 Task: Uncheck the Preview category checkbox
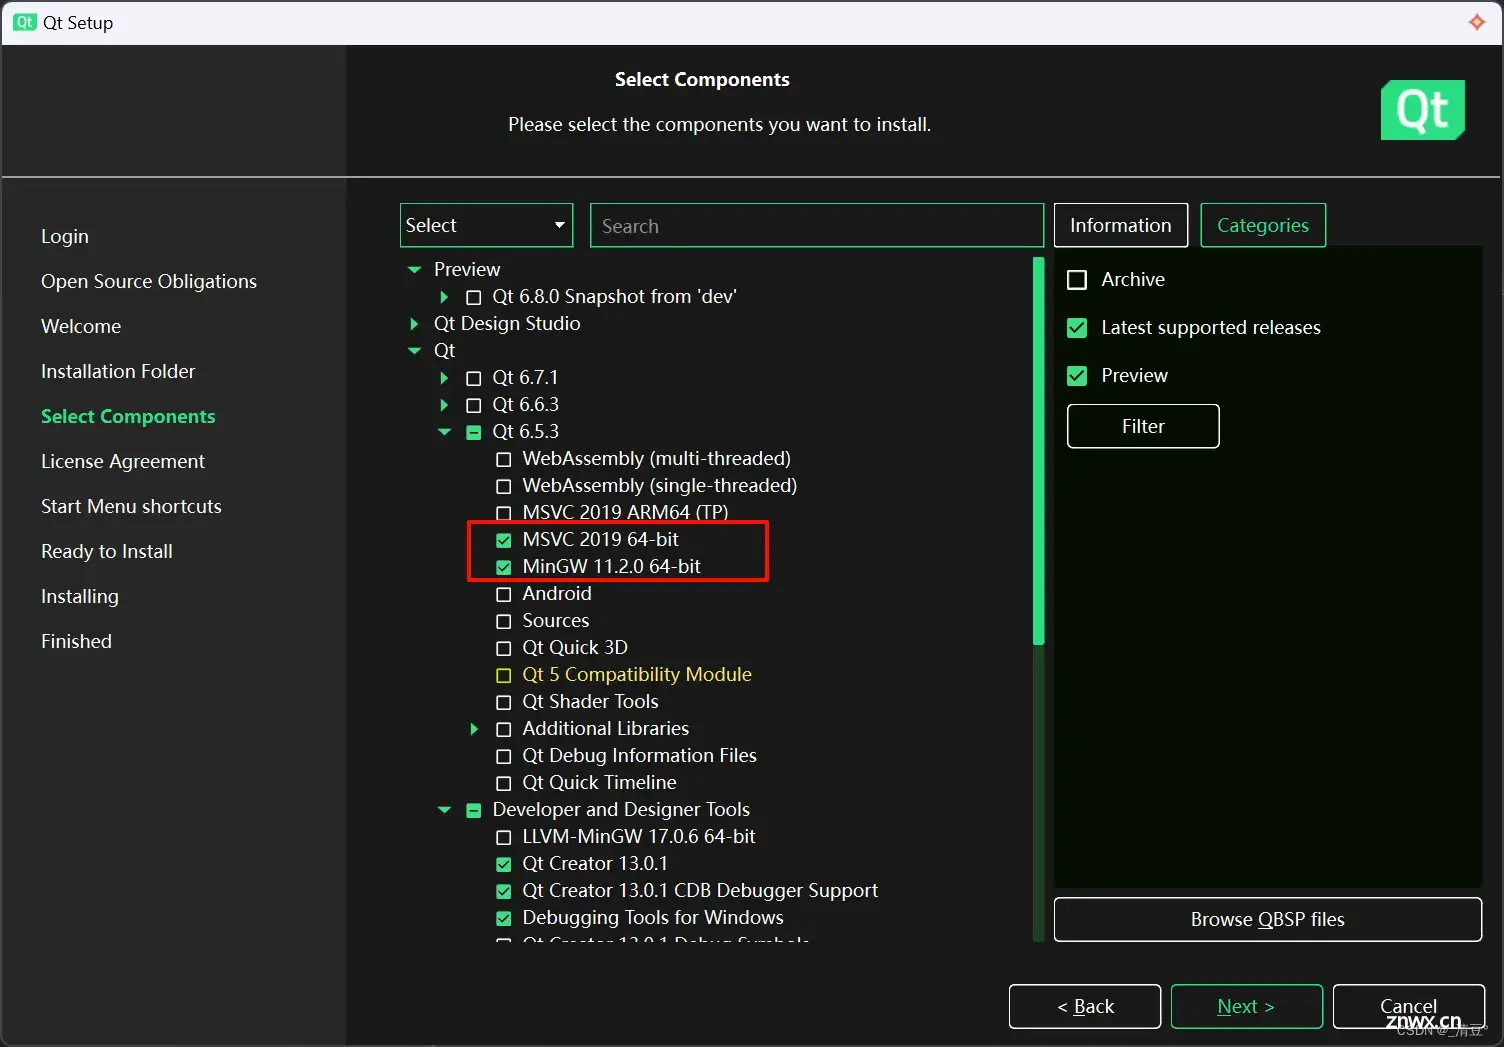point(1077,376)
